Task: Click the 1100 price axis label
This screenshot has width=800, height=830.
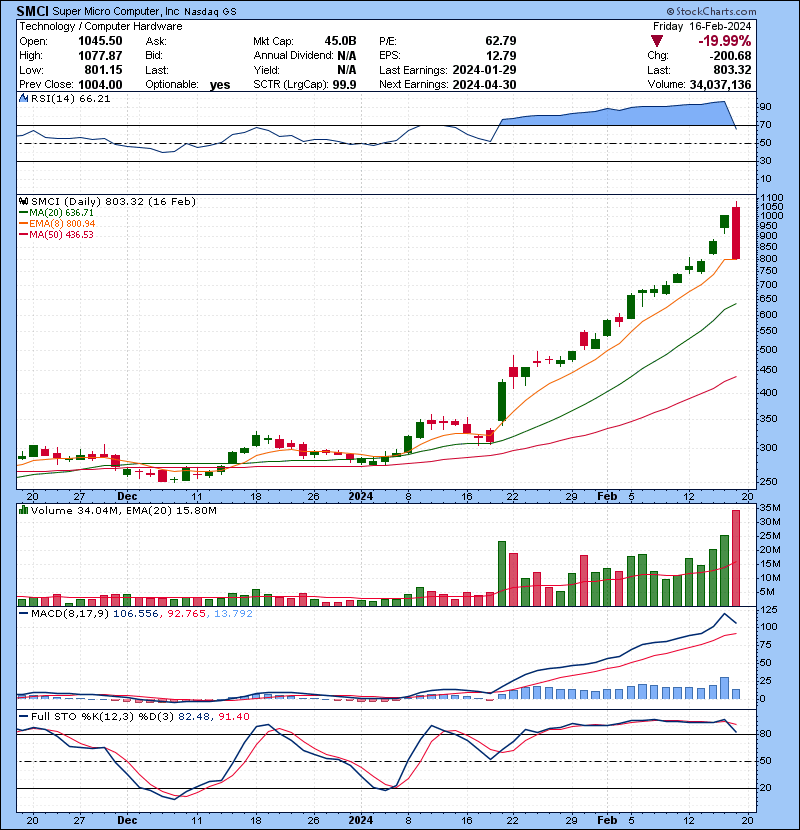Action: click(x=772, y=198)
